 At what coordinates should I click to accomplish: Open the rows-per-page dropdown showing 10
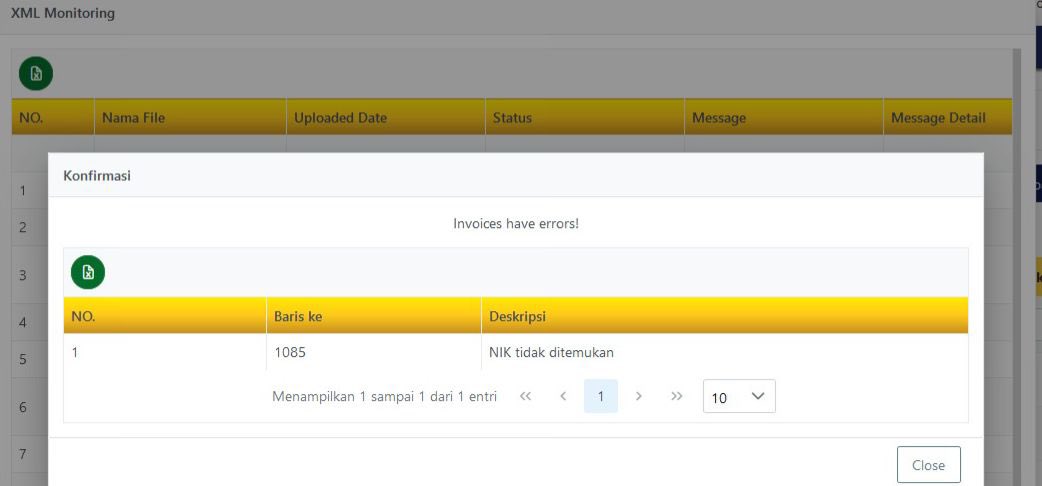(x=739, y=396)
